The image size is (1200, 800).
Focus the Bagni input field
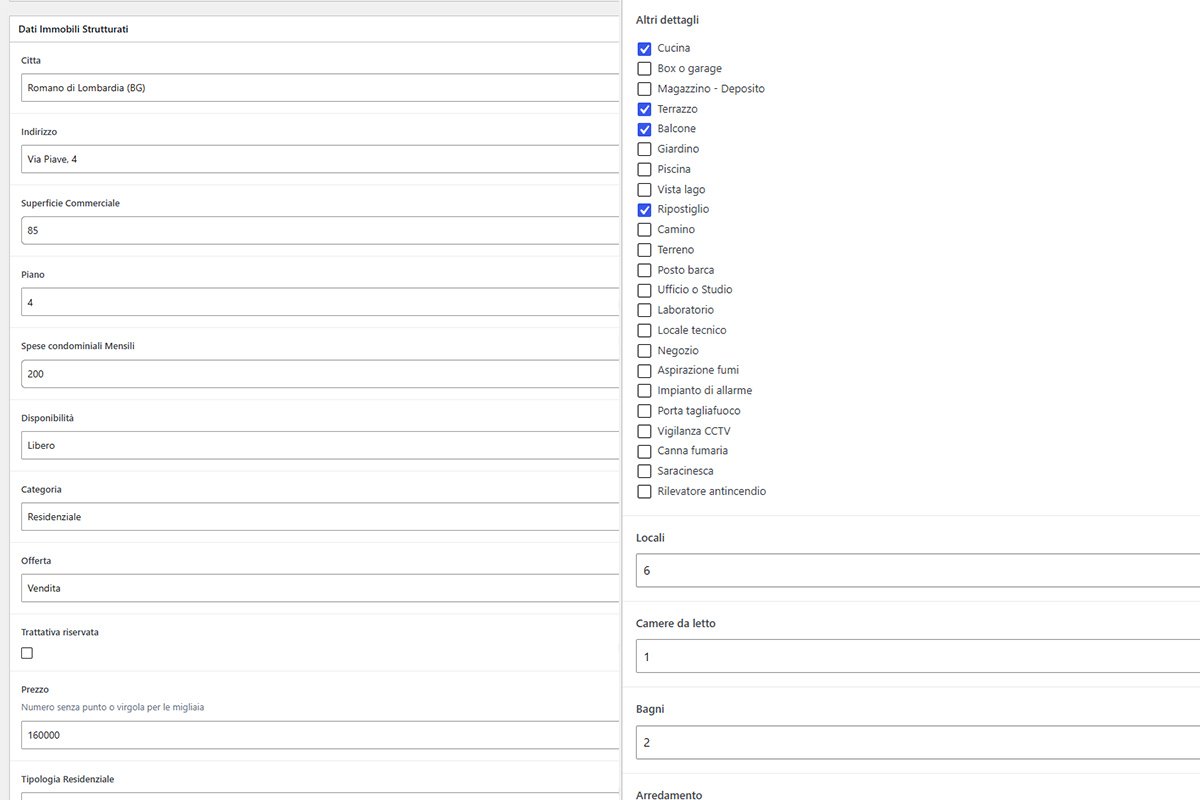(x=918, y=742)
